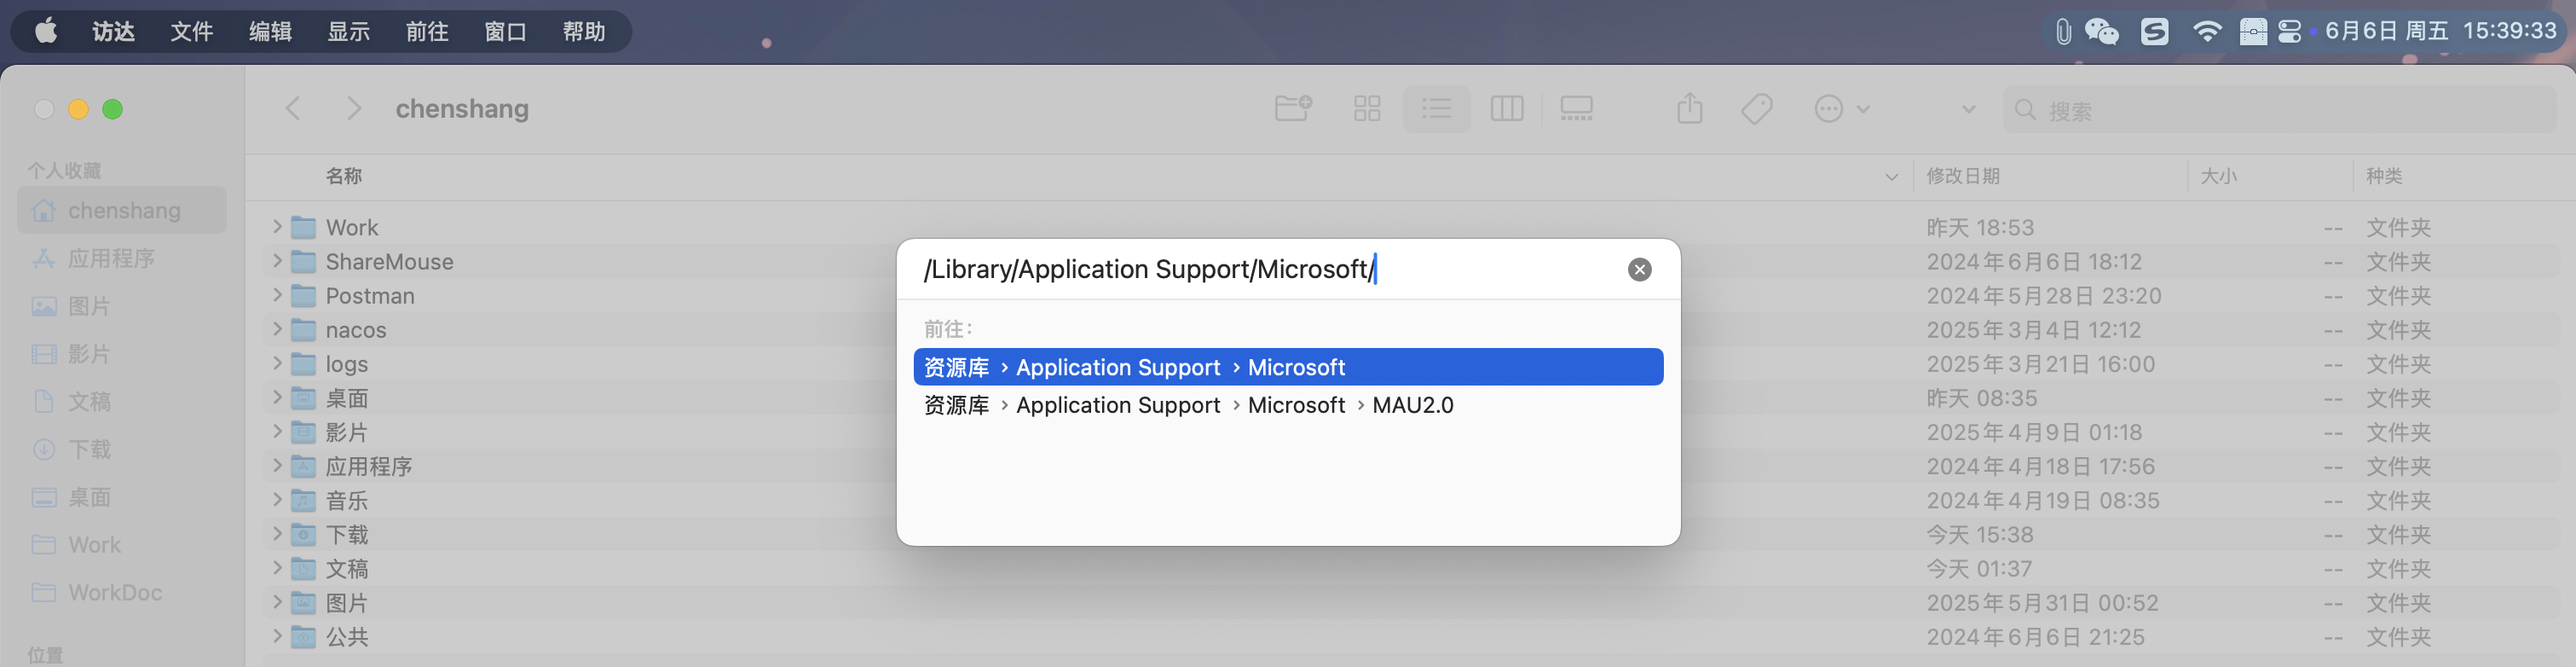This screenshot has height=667, width=2576.
Task: Open 下载 in the sidebar
Action: (89, 449)
